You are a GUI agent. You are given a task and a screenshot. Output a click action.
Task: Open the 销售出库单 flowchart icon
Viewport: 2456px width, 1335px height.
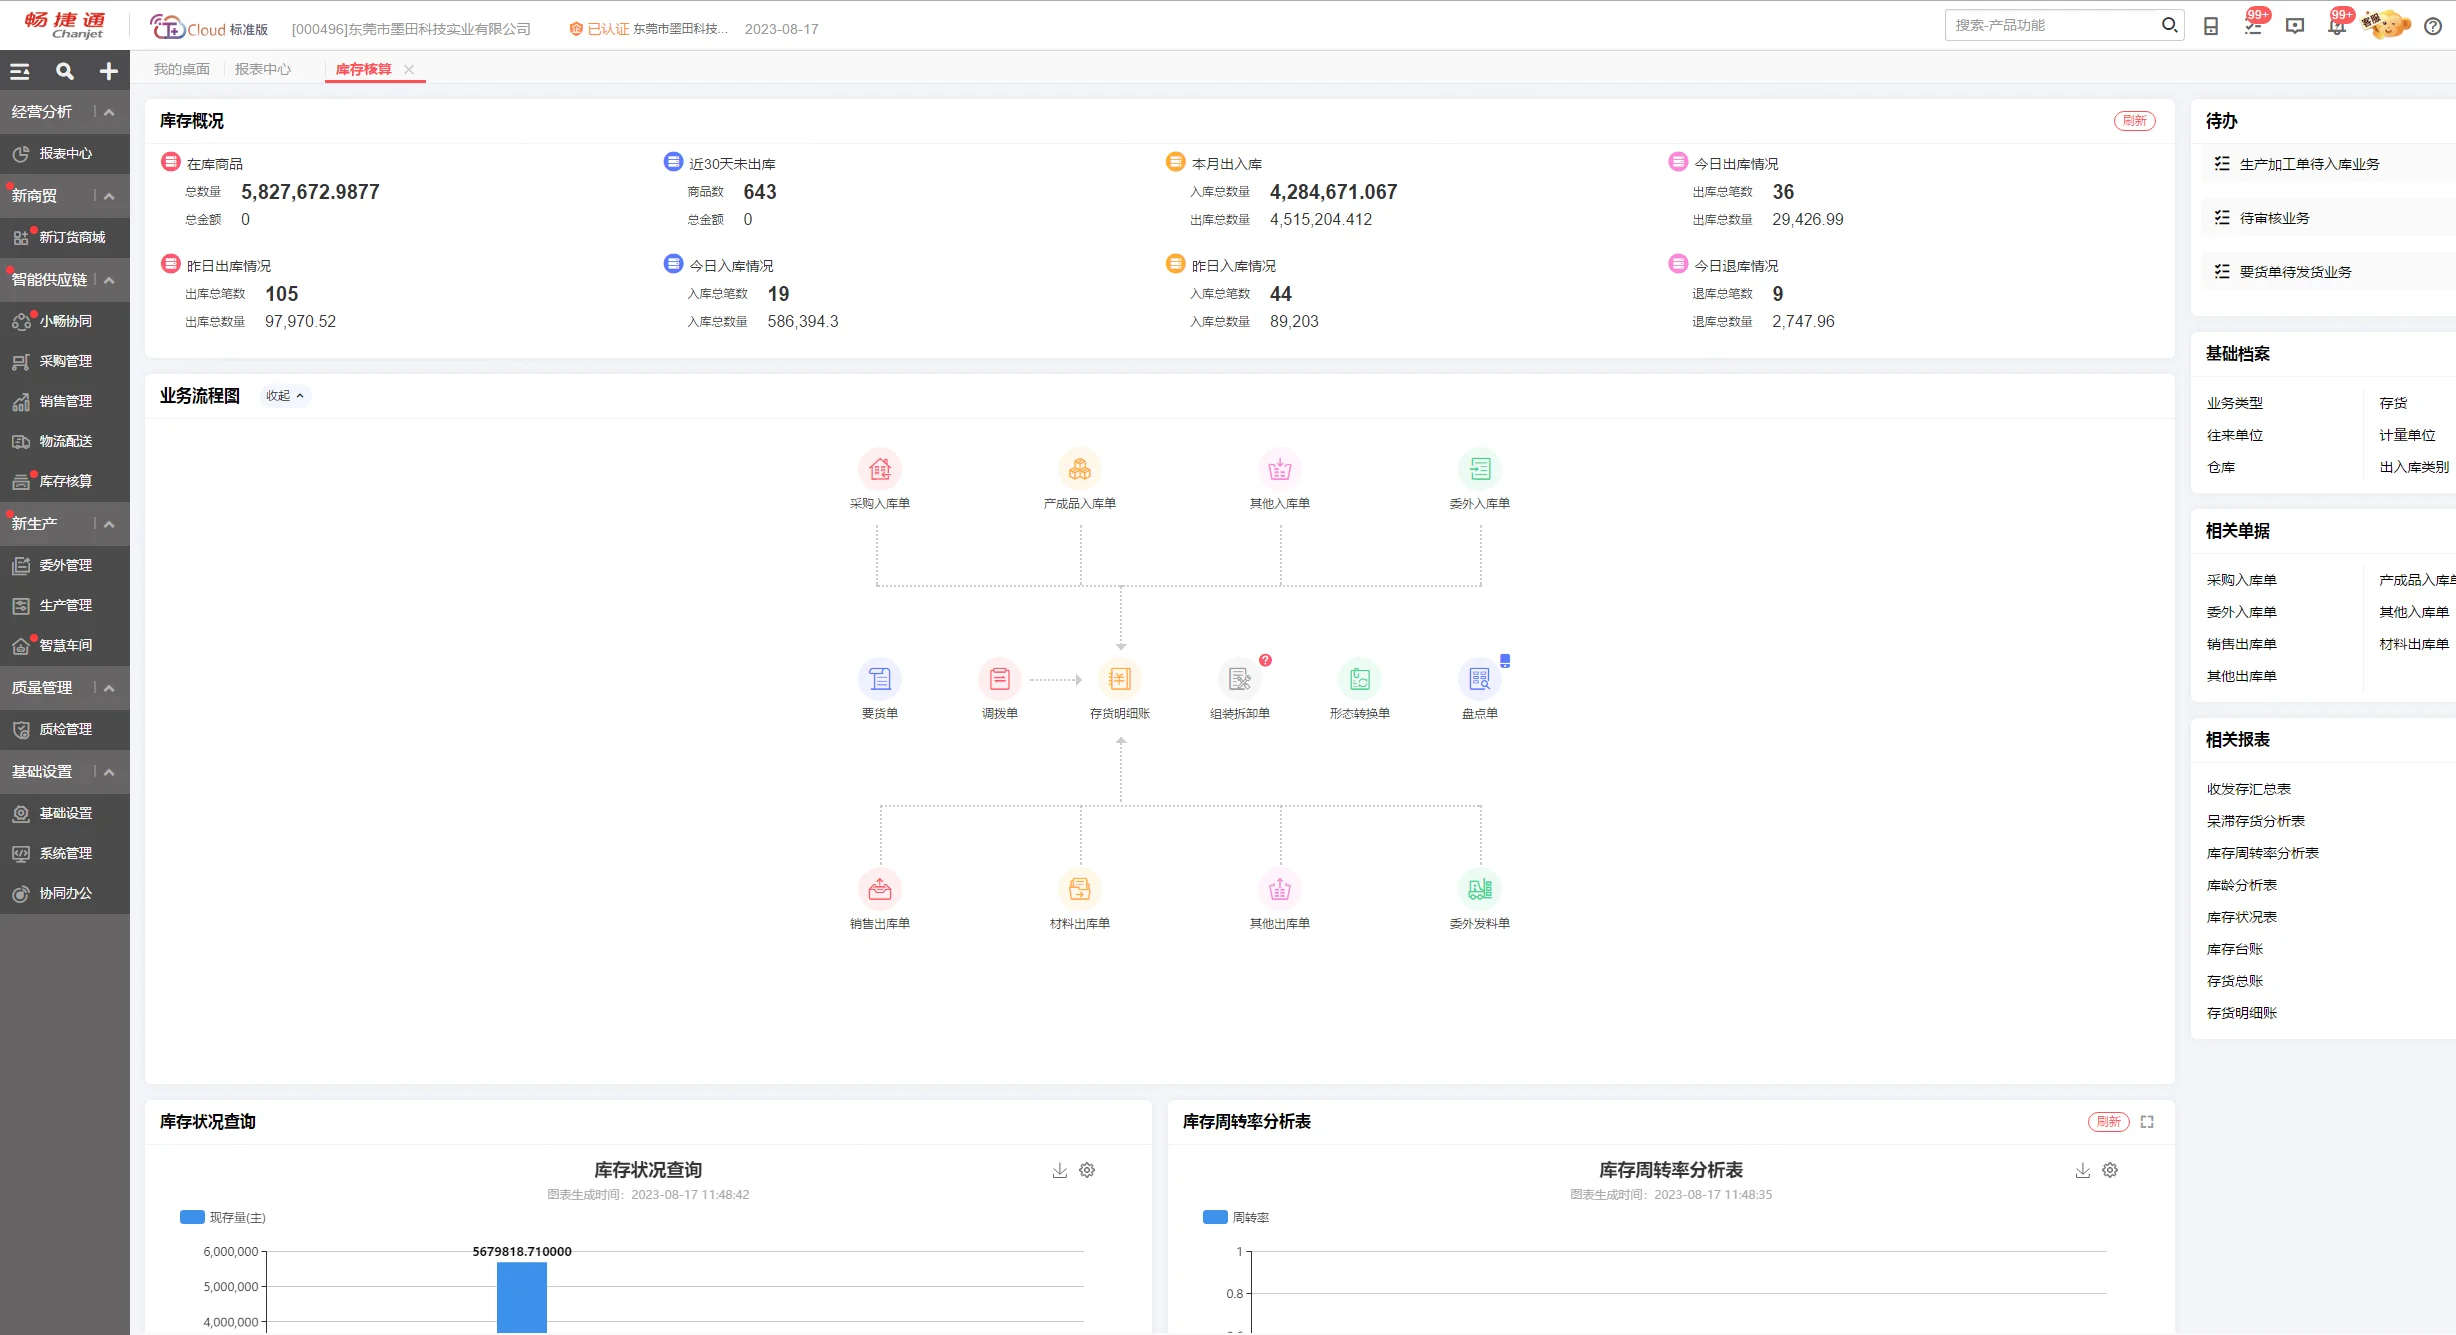coord(879,889)
